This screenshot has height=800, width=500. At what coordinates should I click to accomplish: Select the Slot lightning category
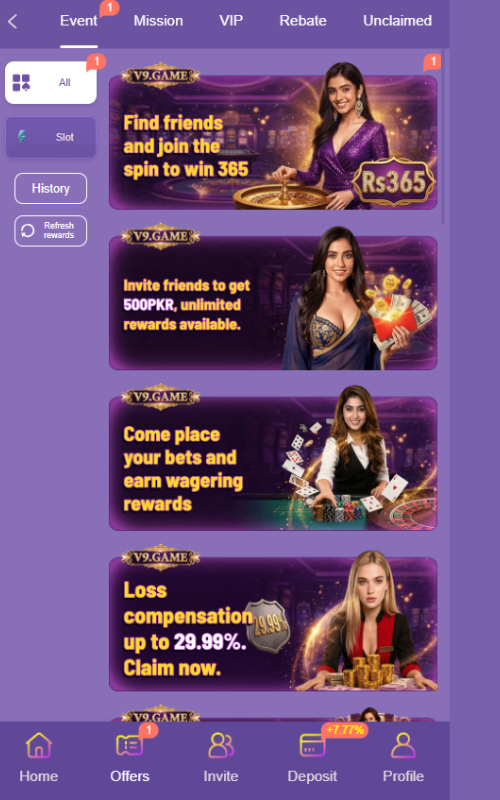[x=51, y=137]
